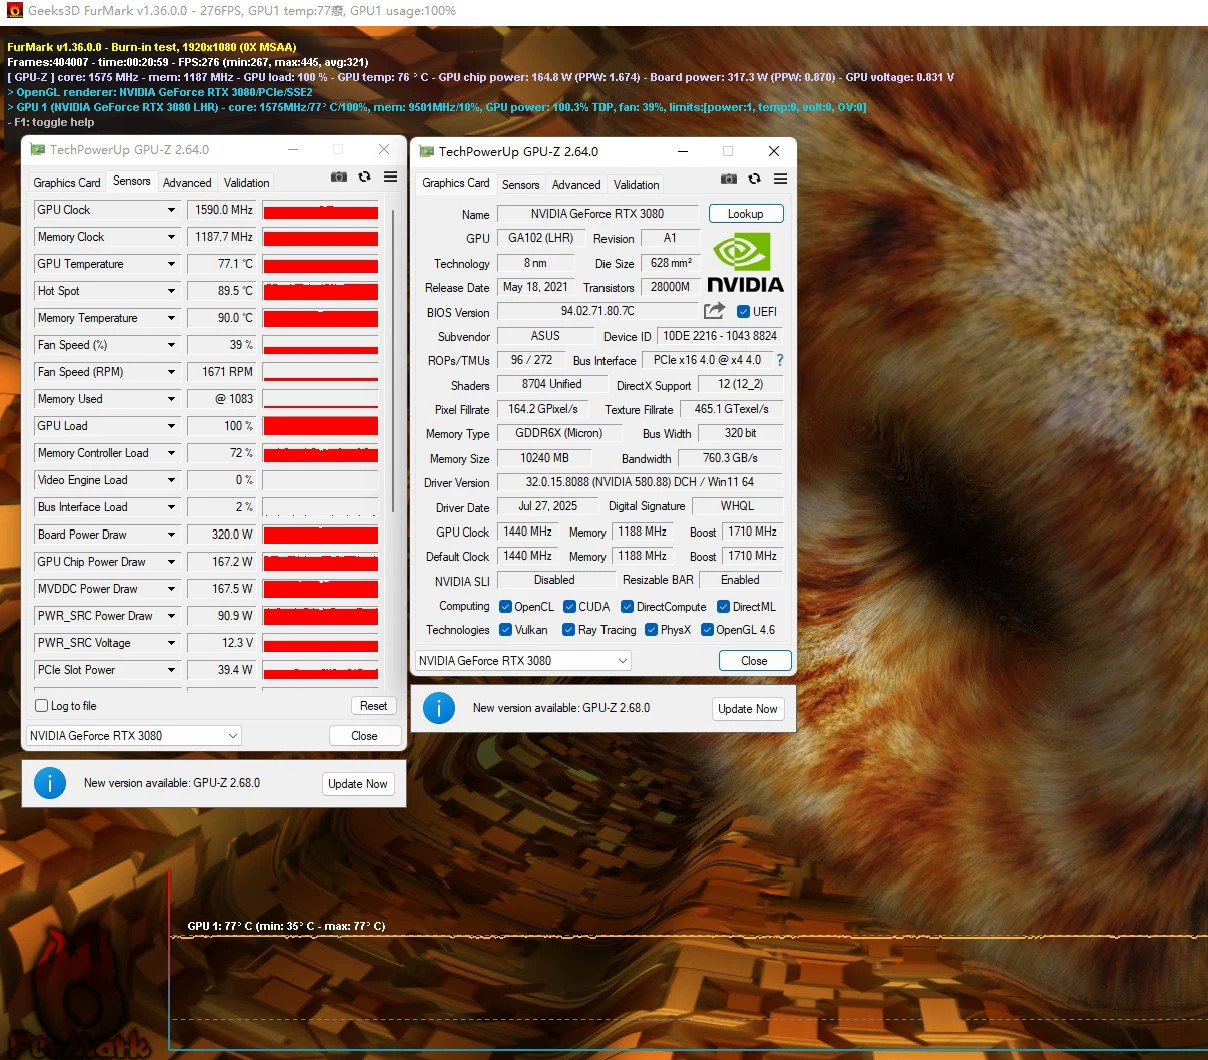
Task: Click Board Power Draw red graph bar
Action: [320, 535]
